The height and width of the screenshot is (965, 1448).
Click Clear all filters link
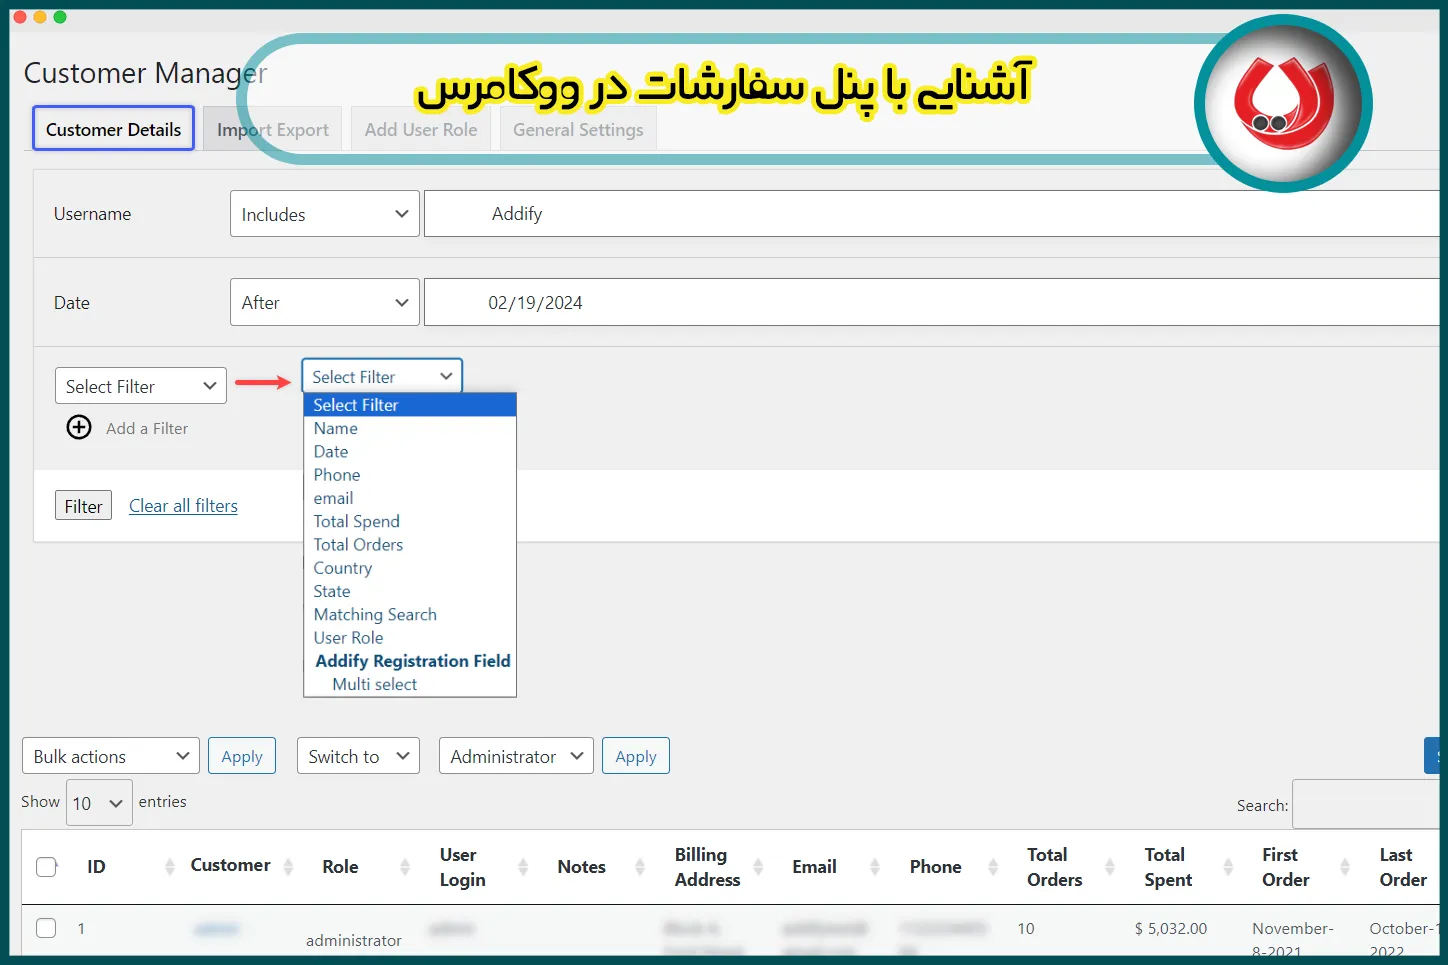point(183,506)
